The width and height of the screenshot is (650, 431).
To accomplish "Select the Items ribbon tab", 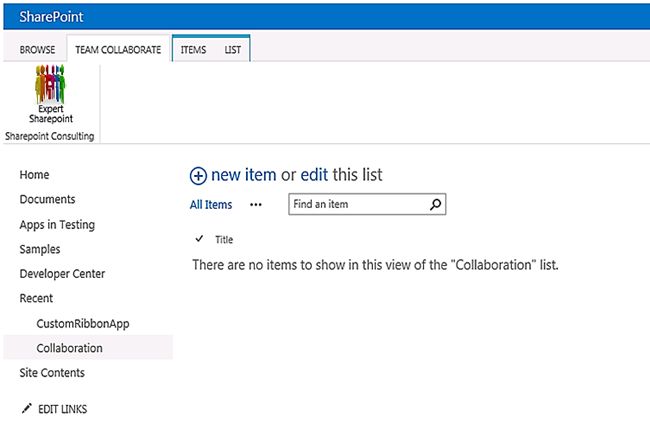I will click(194, 49).
